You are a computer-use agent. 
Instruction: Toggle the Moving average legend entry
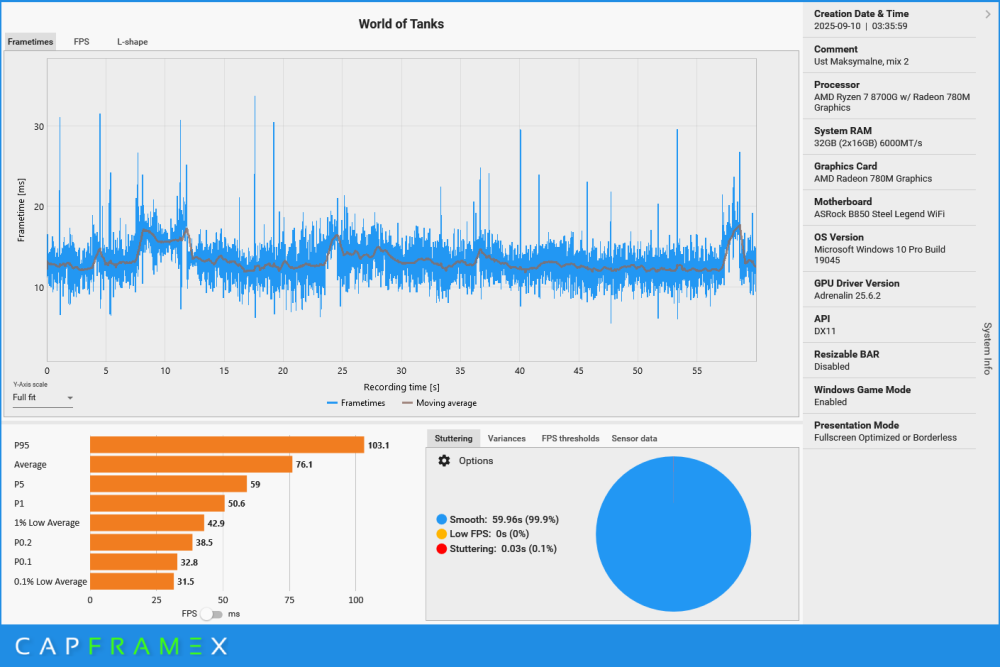tap(438, 403)
